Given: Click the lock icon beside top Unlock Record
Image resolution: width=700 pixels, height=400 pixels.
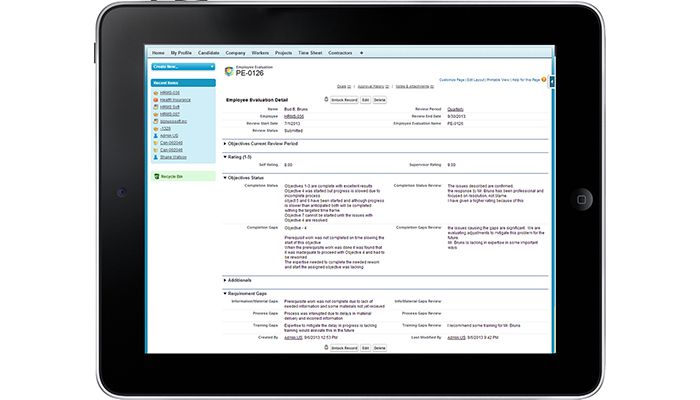Looking at the screenshot, I should click(x=326, y=100).
